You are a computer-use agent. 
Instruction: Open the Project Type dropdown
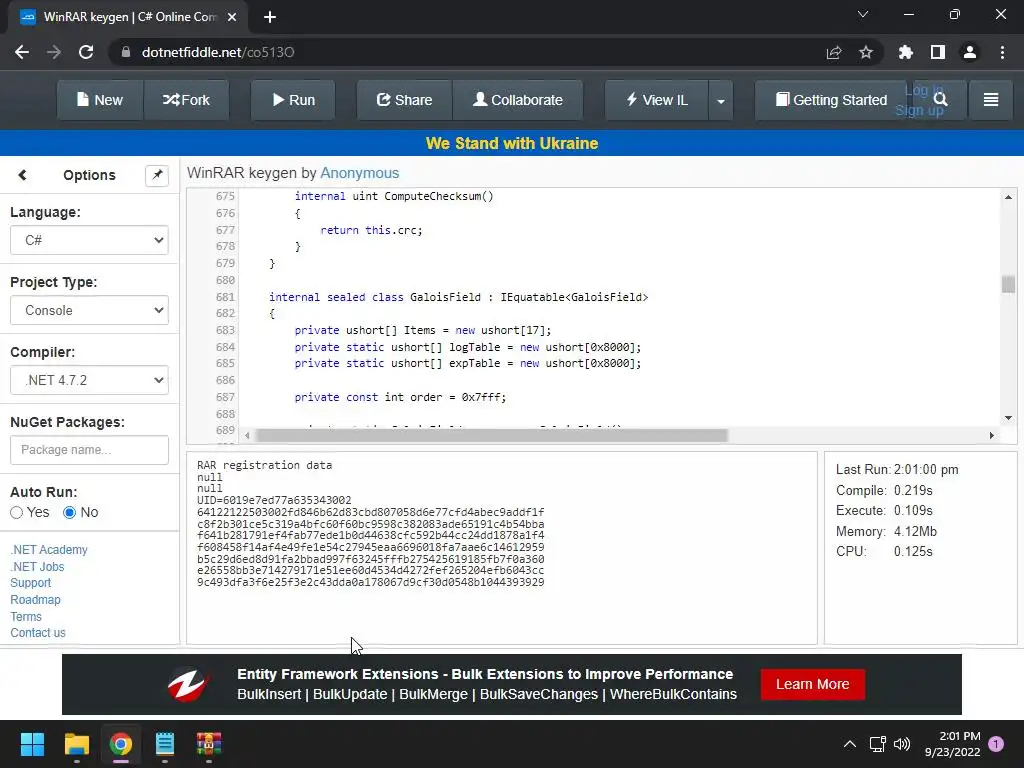(x=89, y=310)
